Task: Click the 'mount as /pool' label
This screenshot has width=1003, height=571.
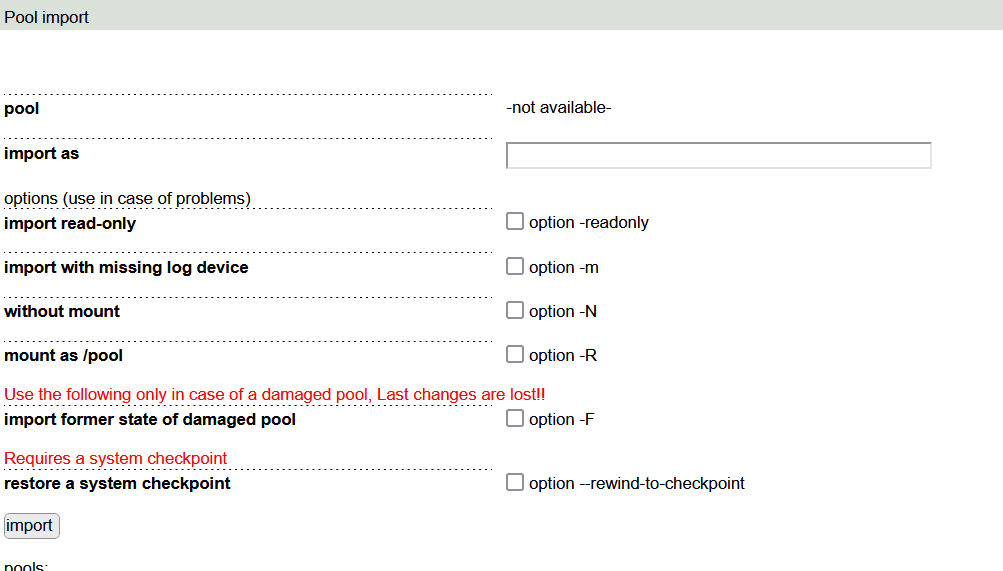Action: [64, 355]
